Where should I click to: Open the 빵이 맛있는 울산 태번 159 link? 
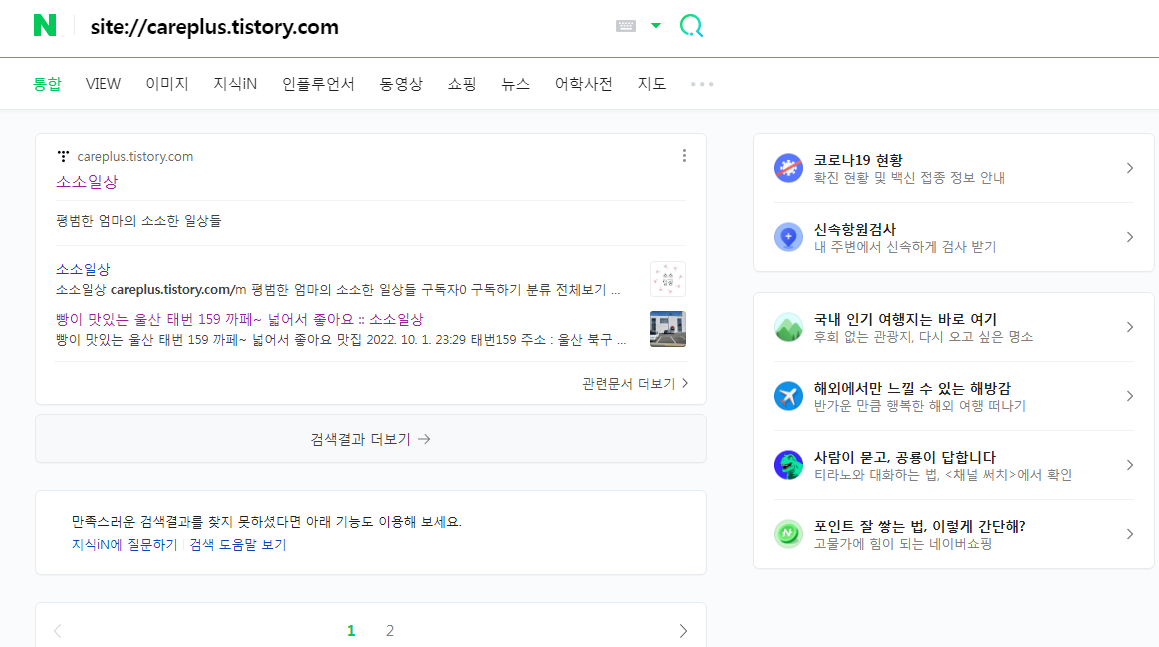point(239,319)
